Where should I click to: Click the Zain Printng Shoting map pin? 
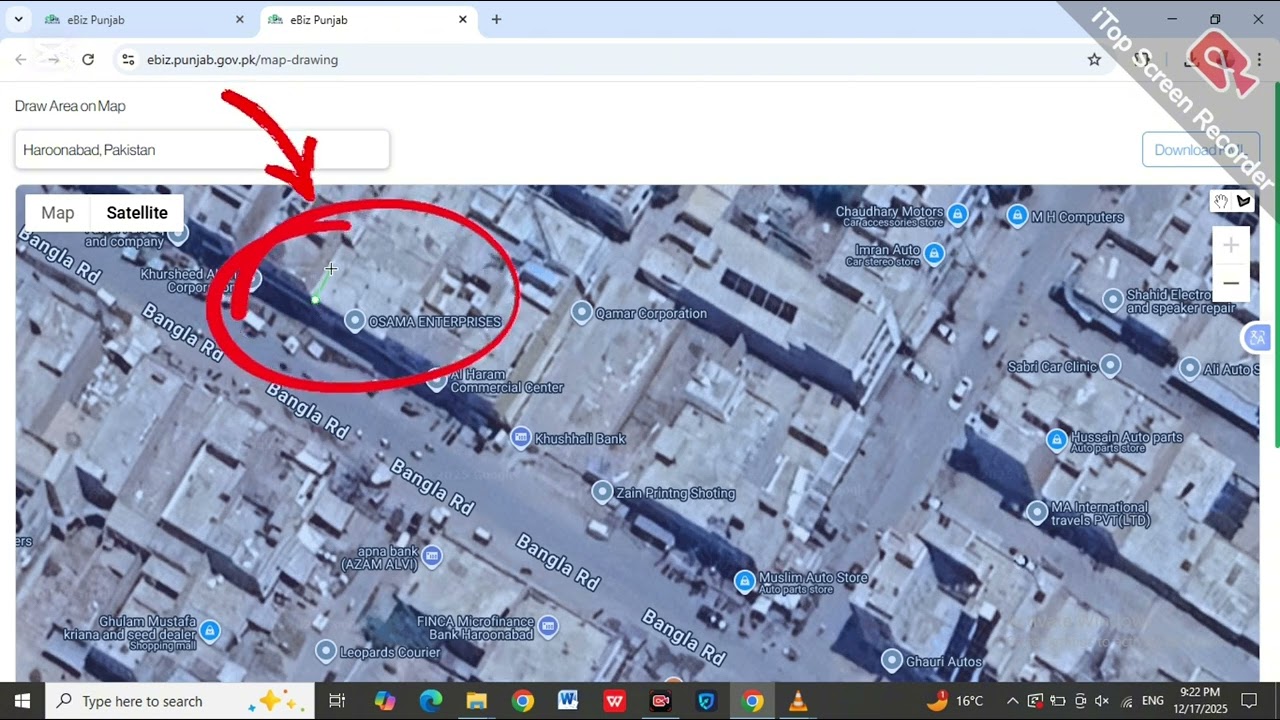[602, 492]
